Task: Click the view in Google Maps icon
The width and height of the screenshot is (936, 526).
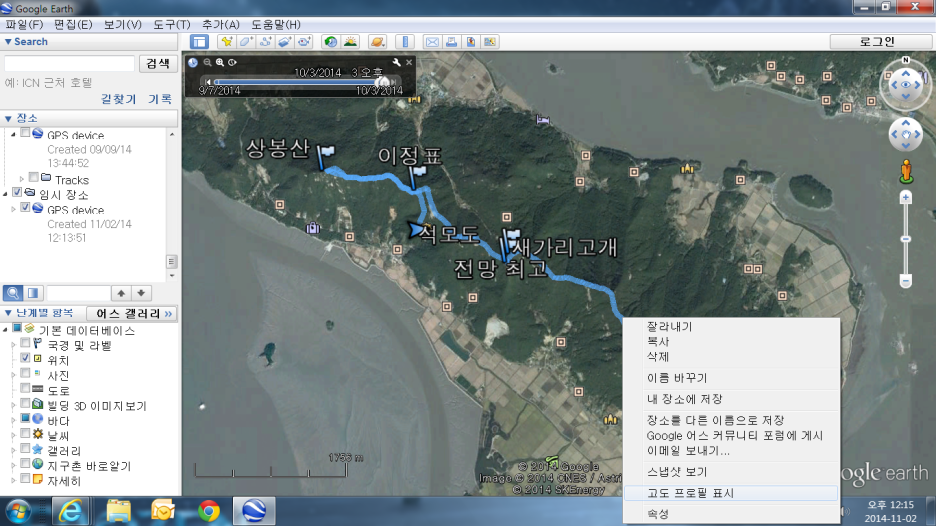Action: [x=490, y=42]
